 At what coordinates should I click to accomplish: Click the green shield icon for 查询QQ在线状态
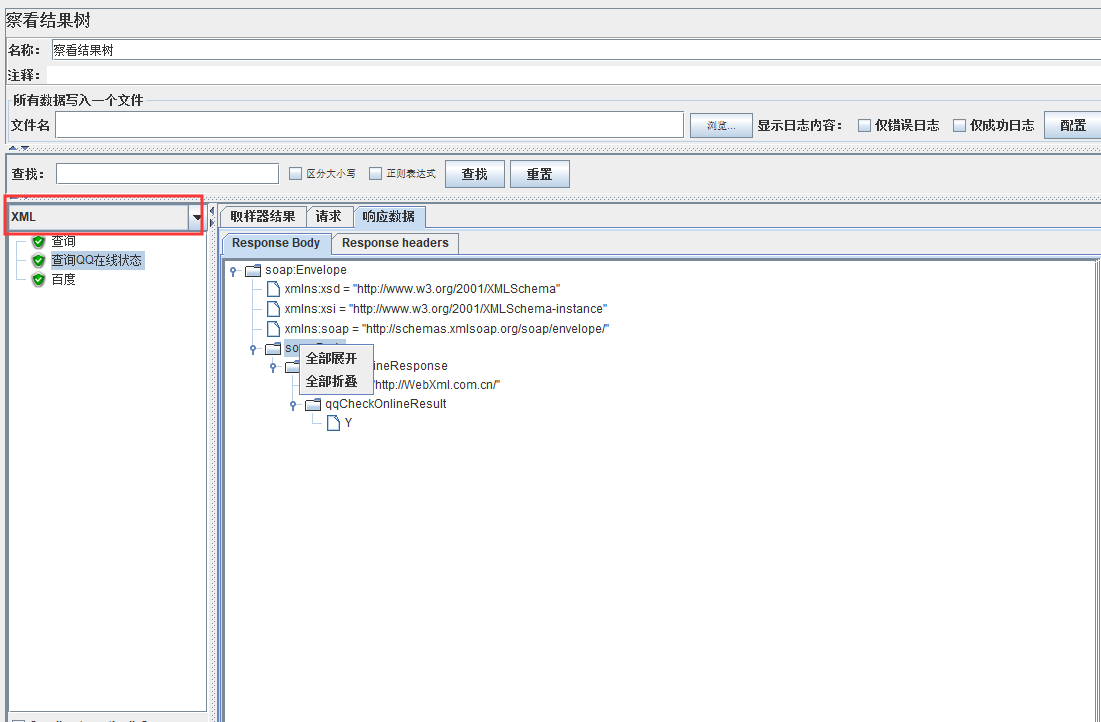[39, 260]
